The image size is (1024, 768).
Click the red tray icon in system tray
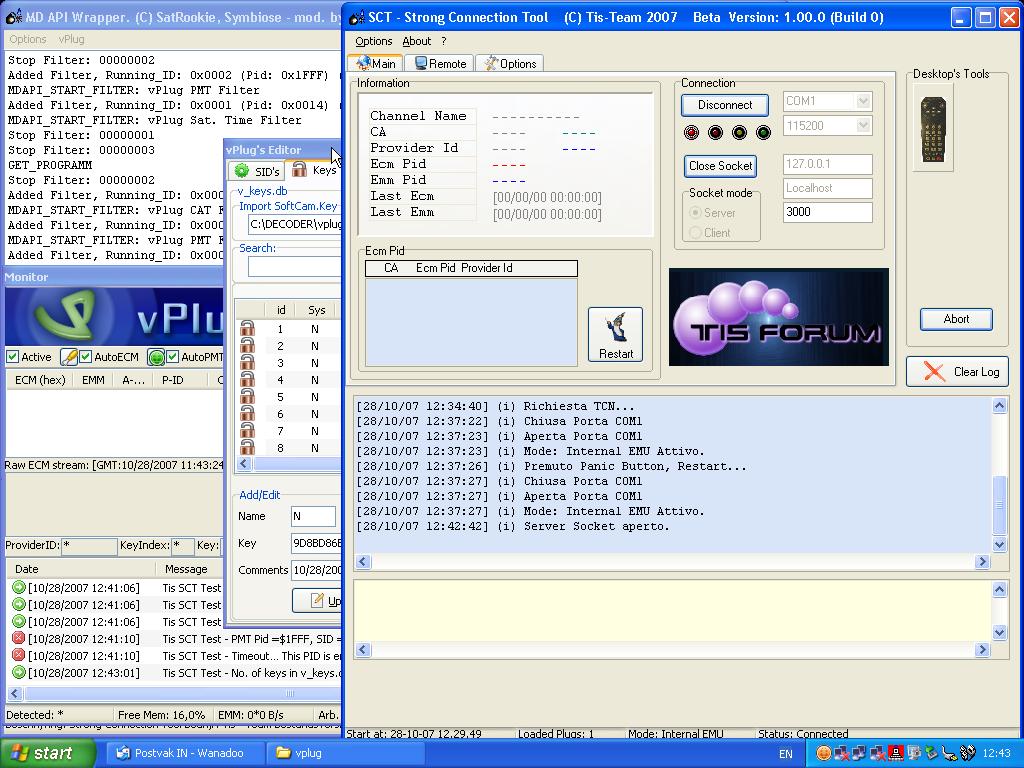coord(897,754)
